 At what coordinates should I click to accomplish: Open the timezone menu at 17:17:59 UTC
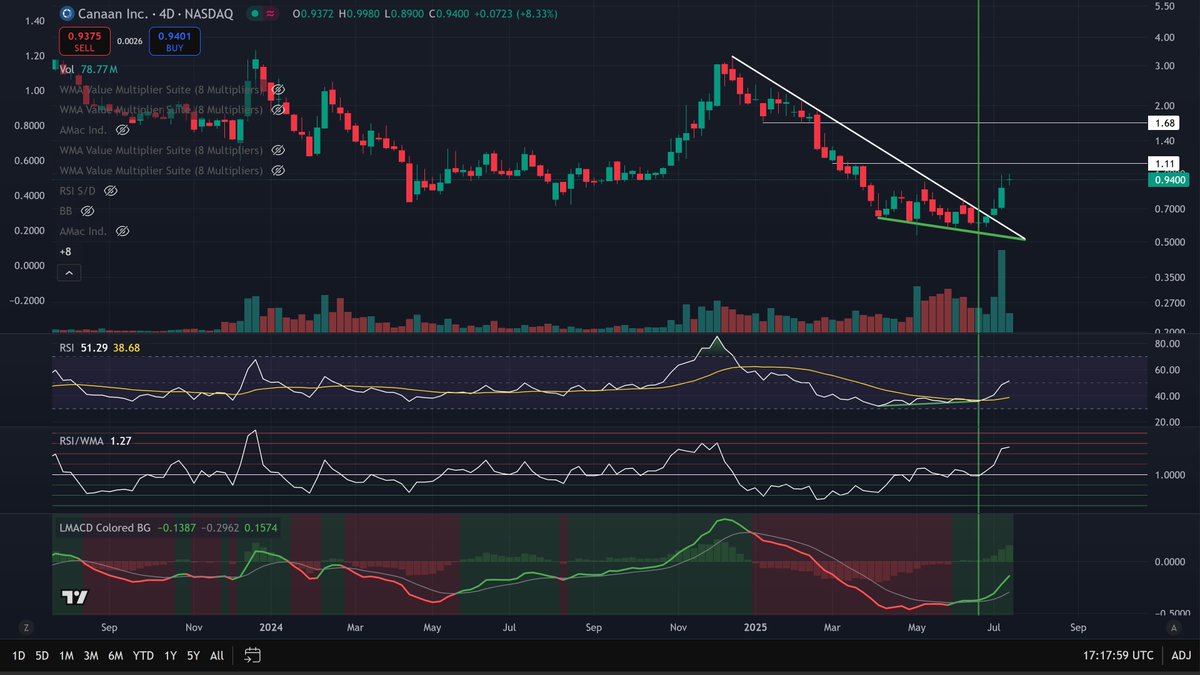tap(1120, 655)
